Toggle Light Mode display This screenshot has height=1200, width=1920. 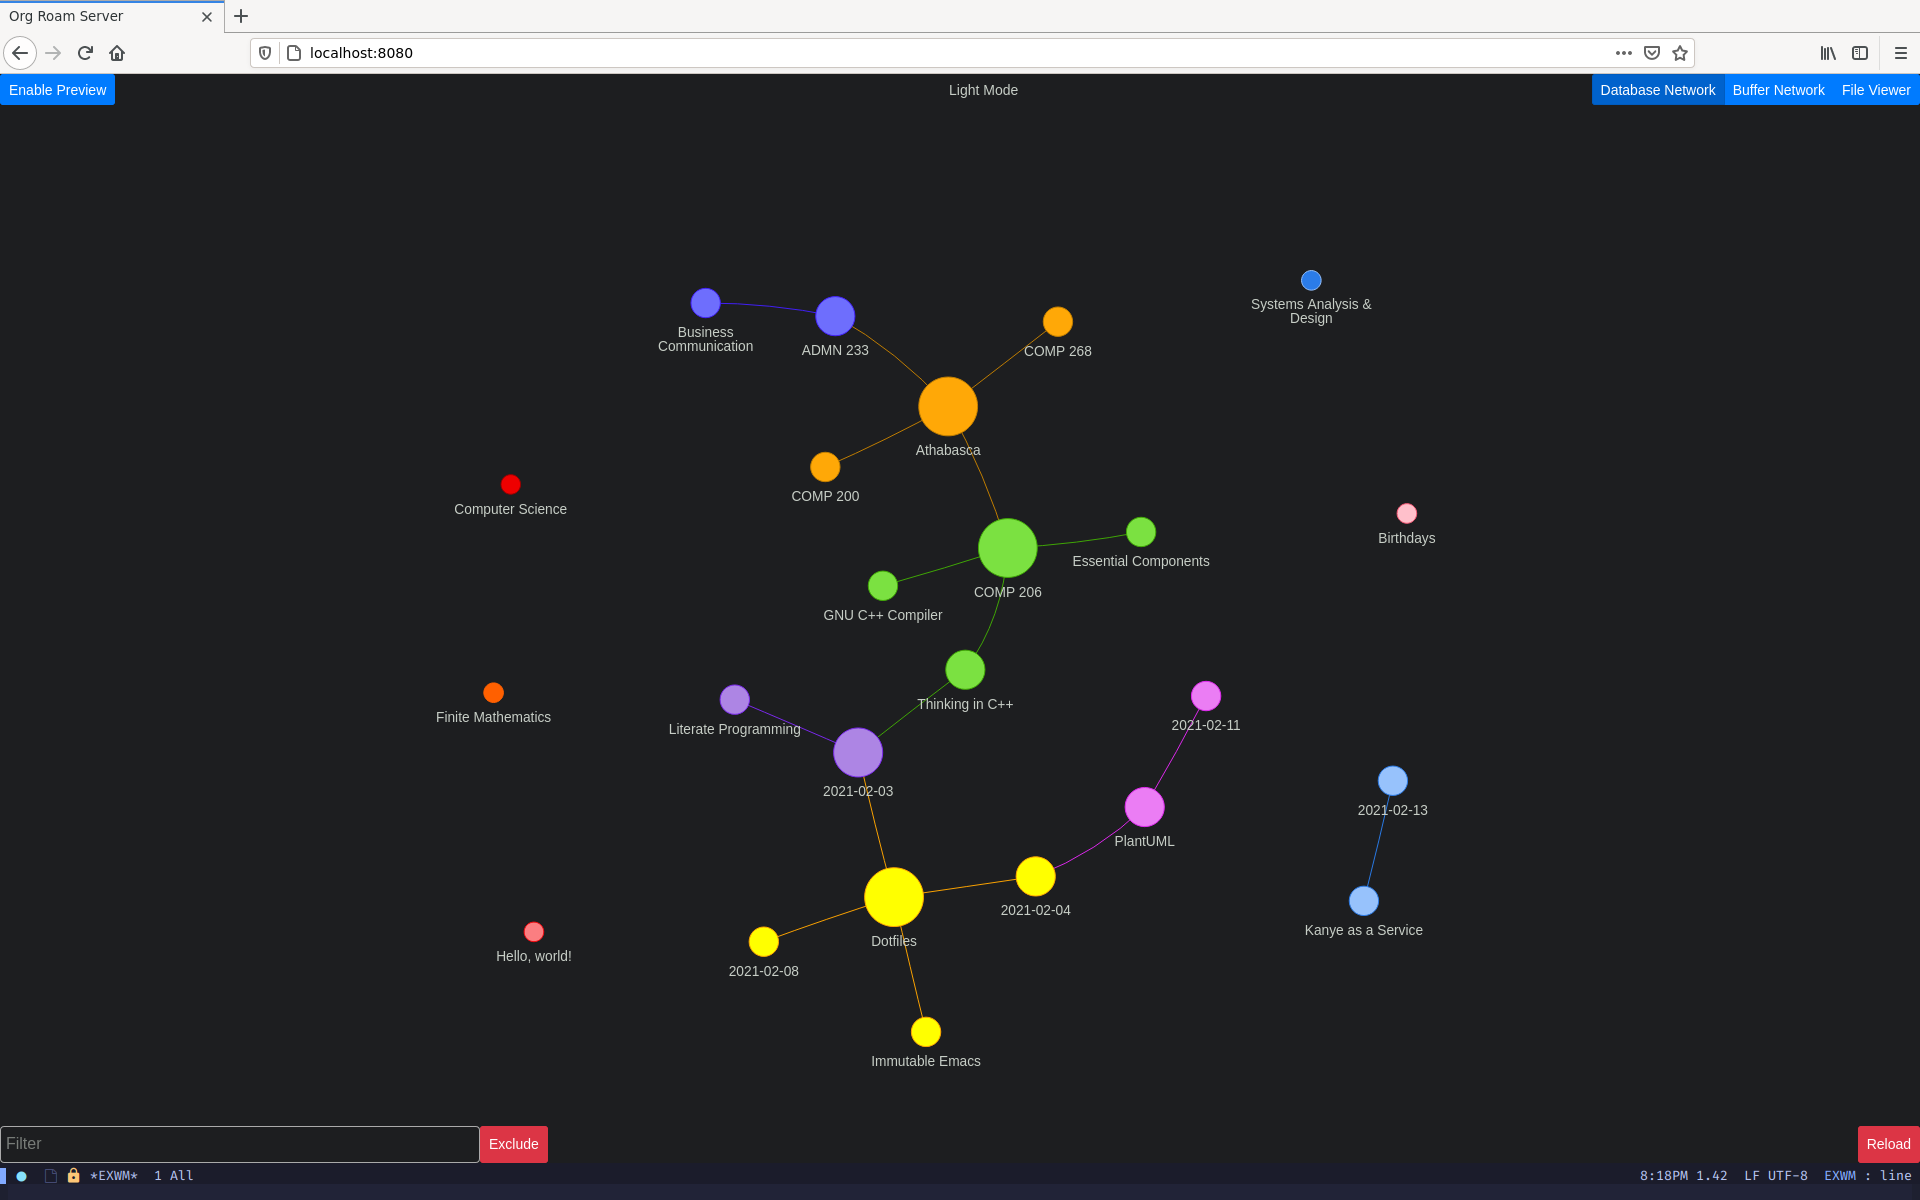(983, 90)
